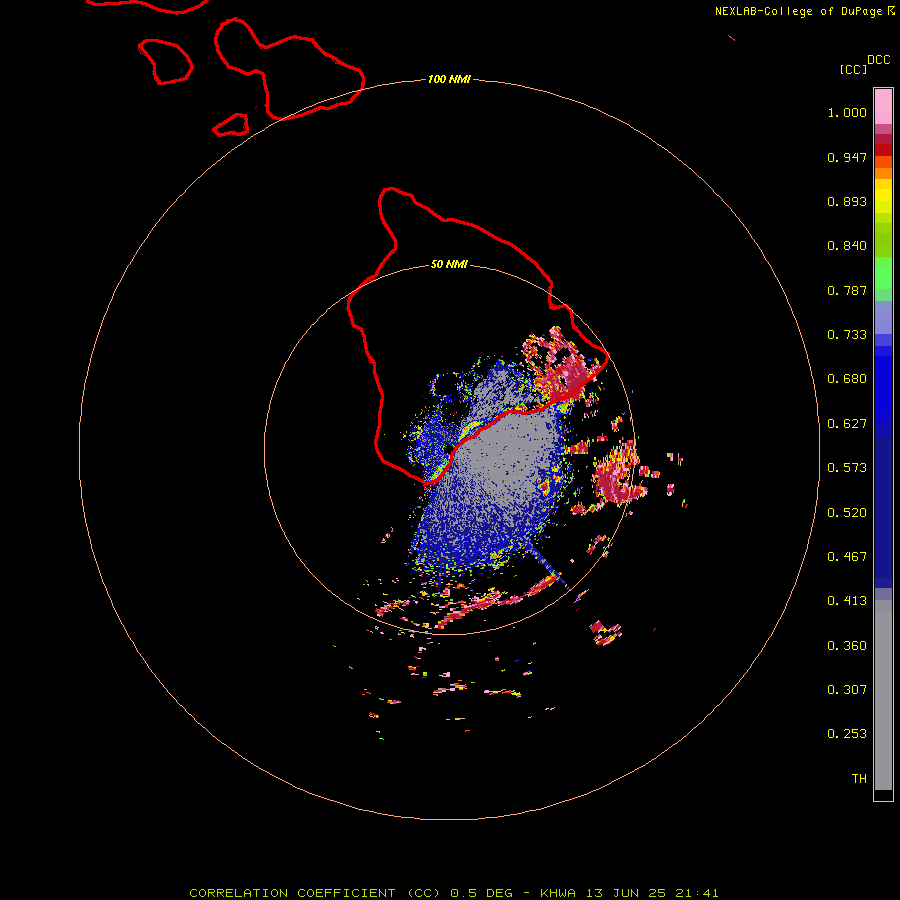The height and width of the screenshot is (900, 900).
Task: Click the bright green band of the color bar
Action: [x=883, y=273]
